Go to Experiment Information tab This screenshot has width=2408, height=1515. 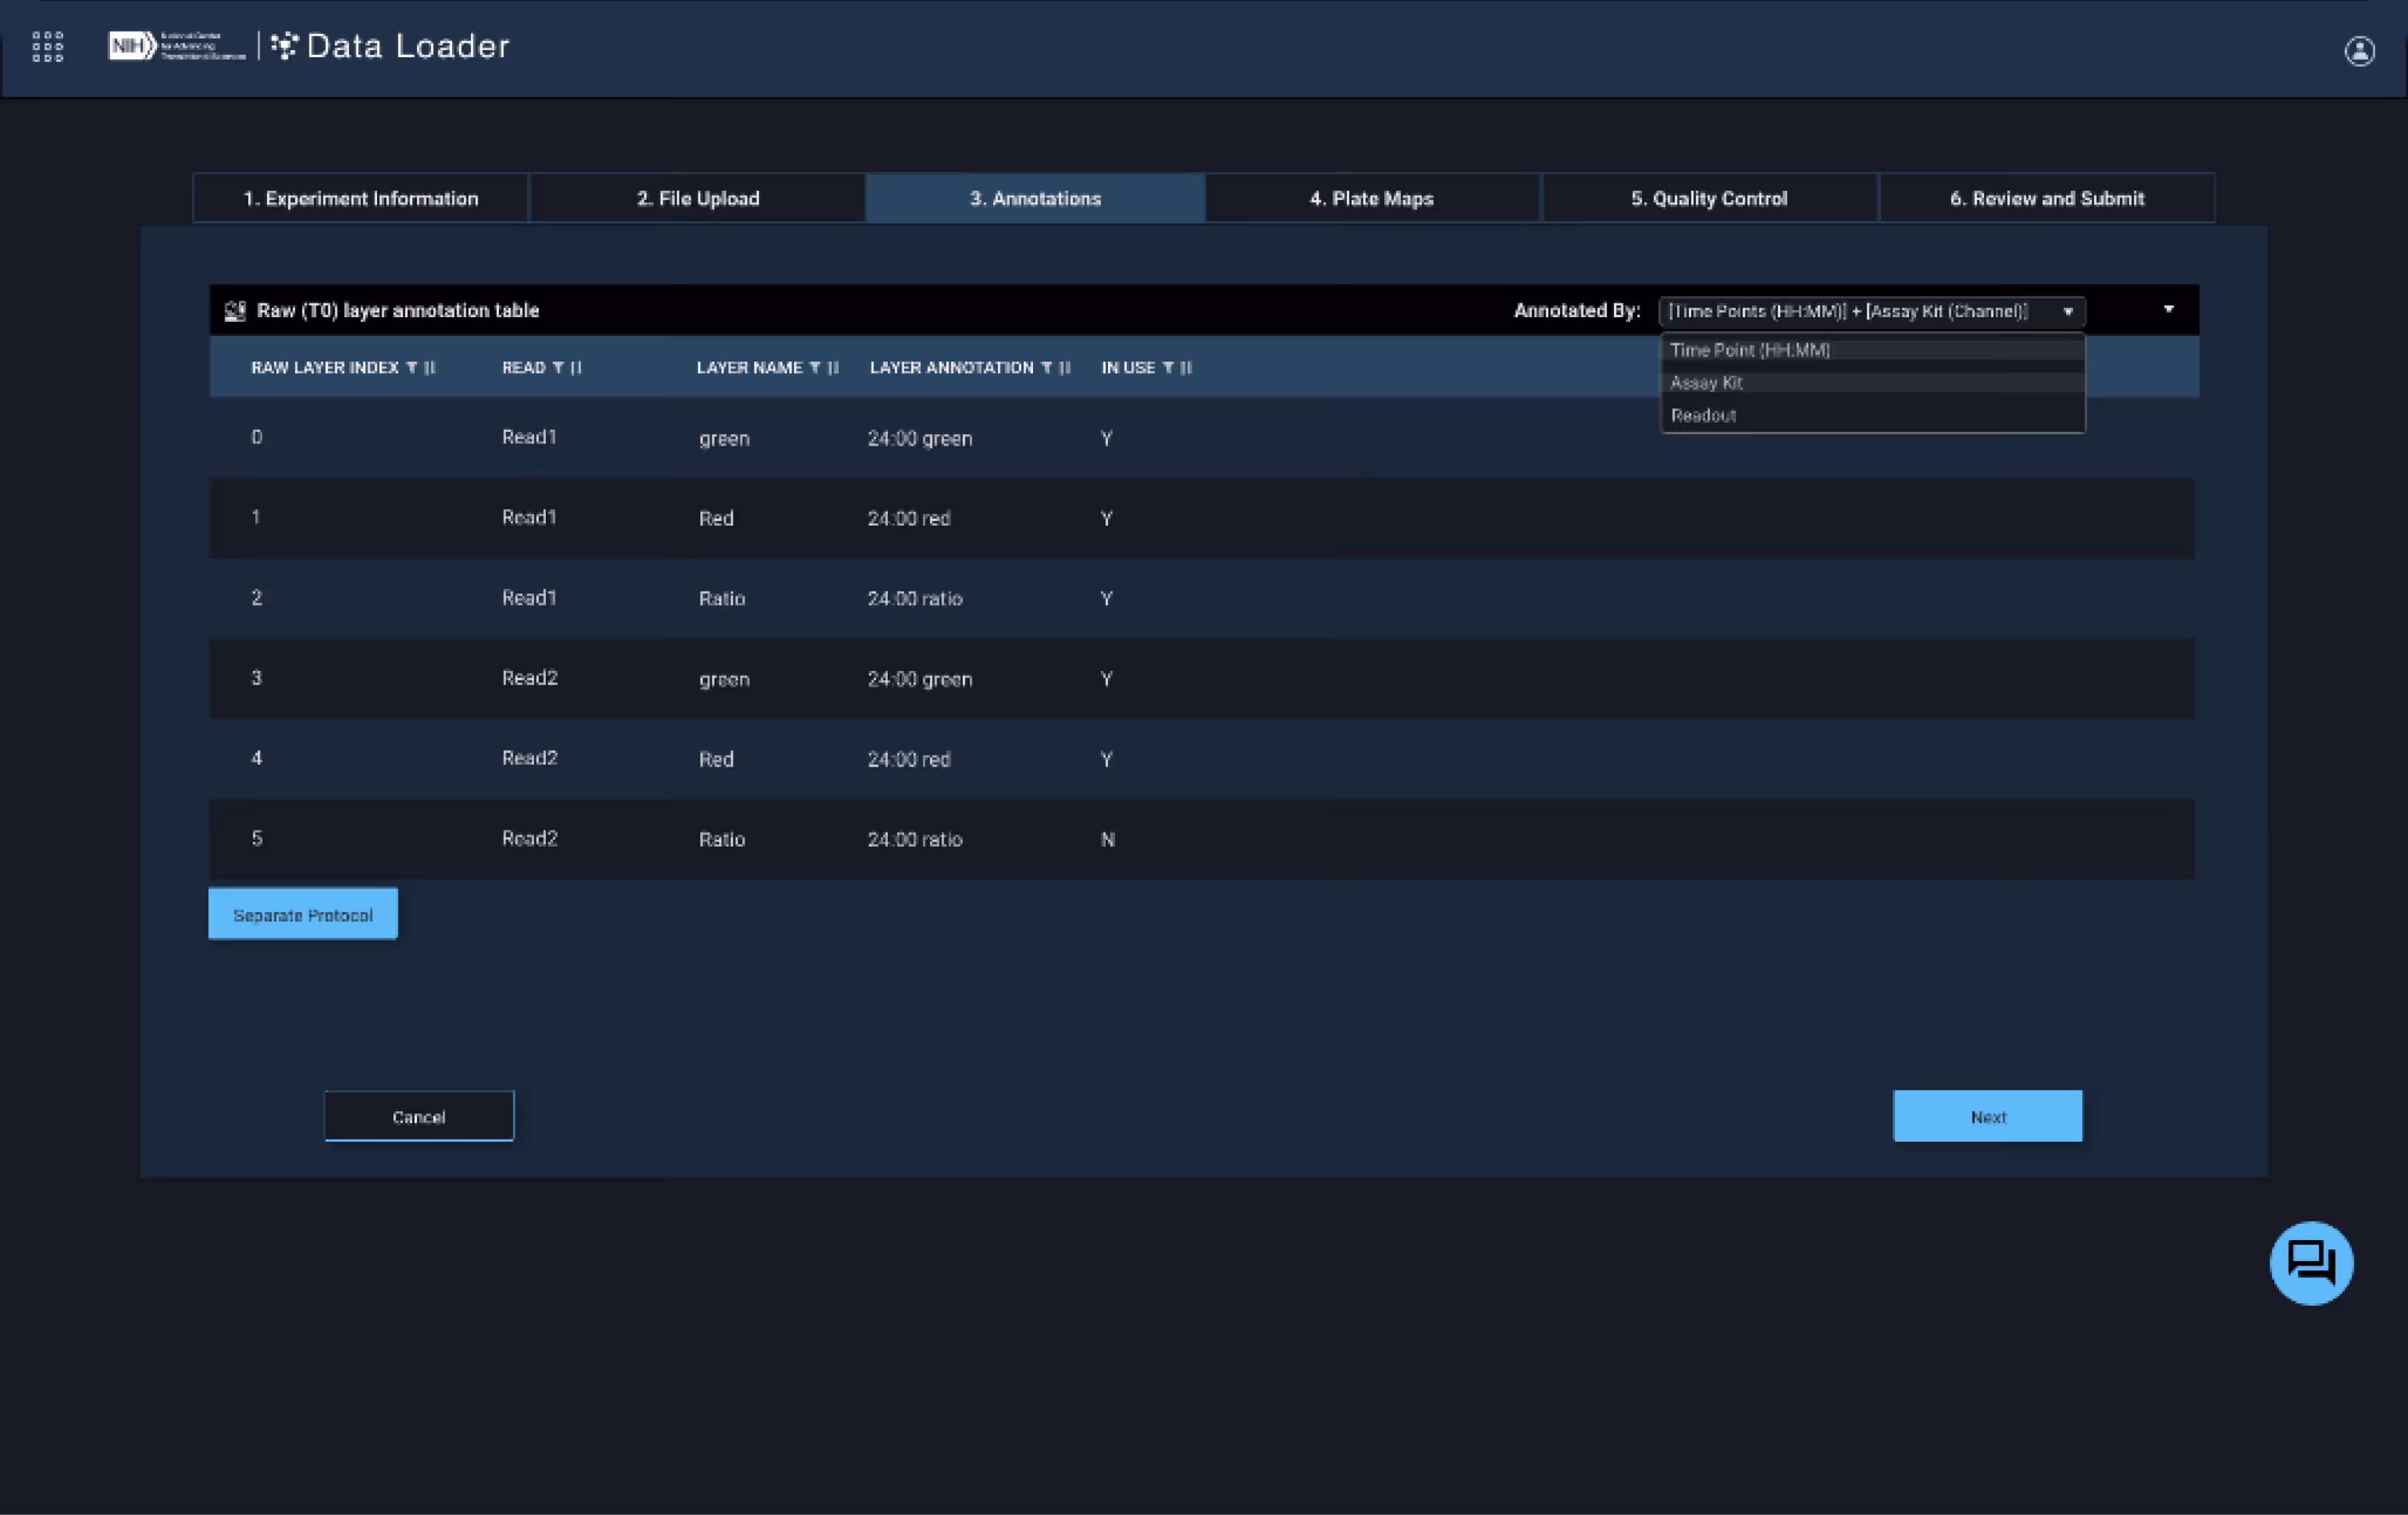[360, 198]
